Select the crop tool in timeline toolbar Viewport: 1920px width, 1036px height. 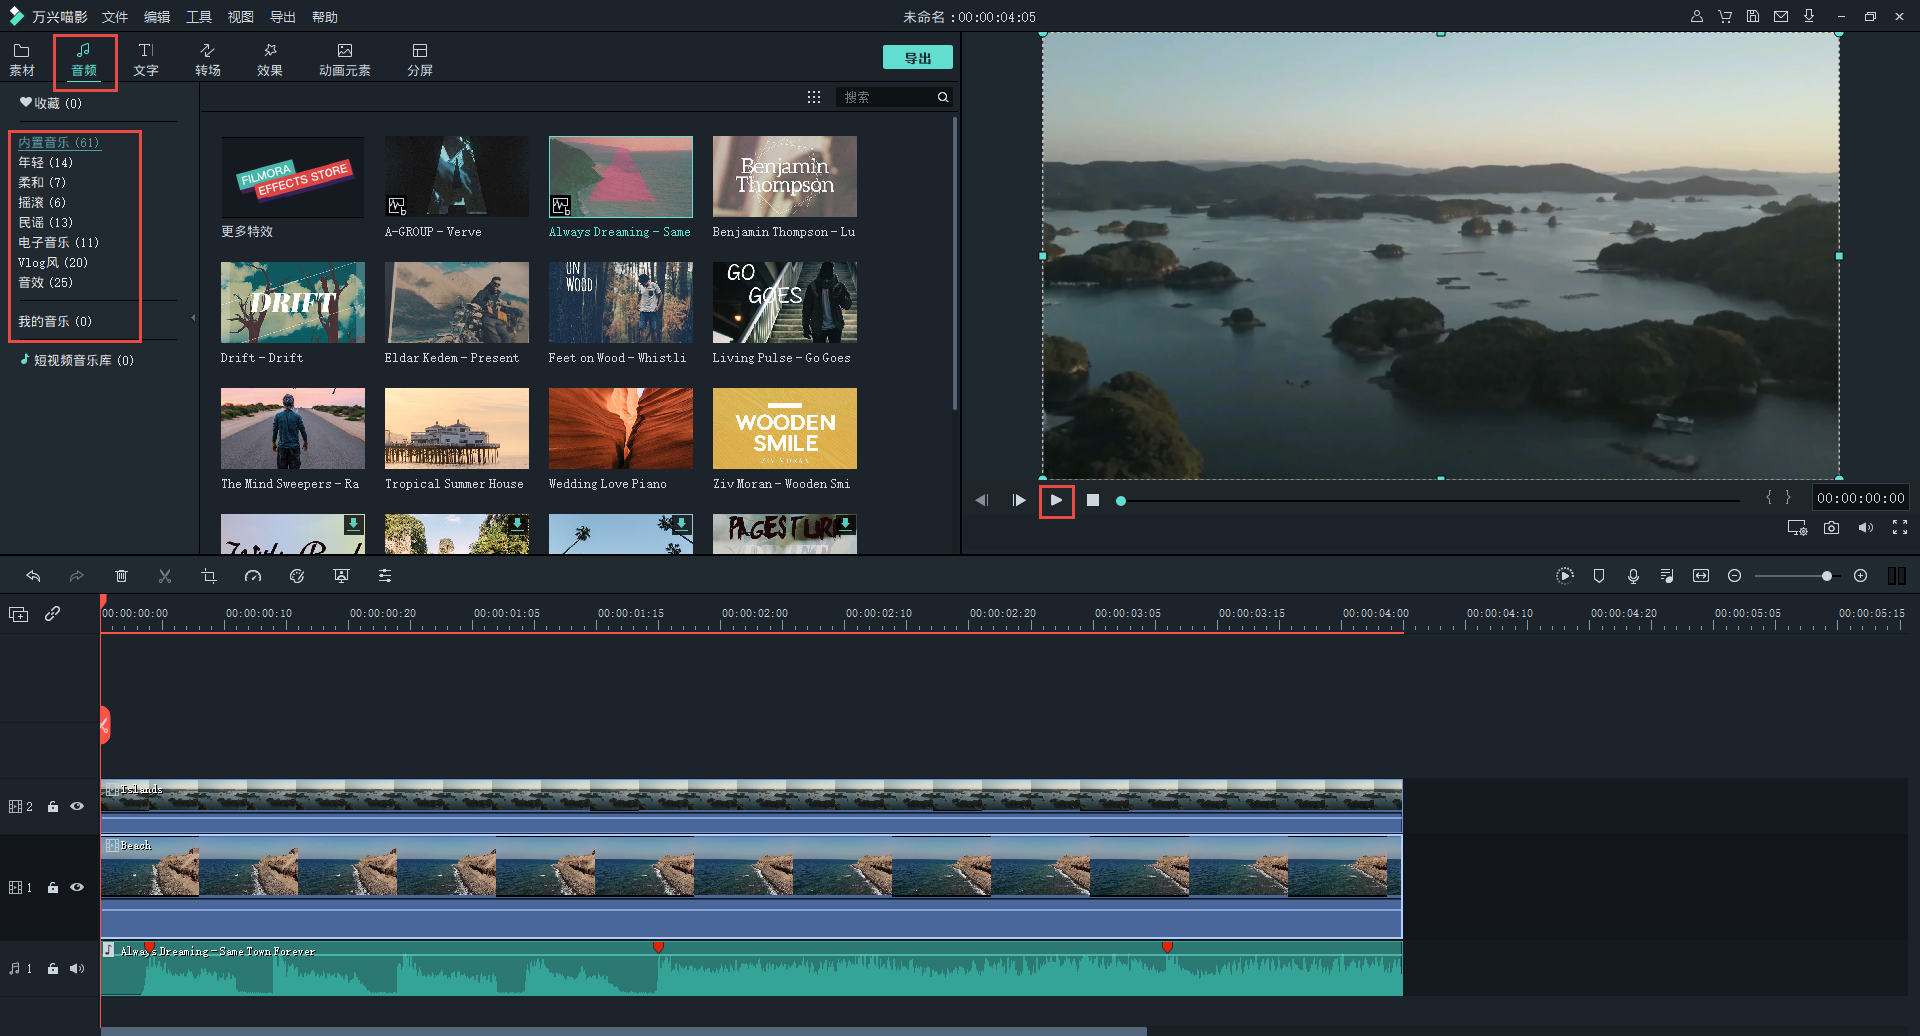(209, 576)
